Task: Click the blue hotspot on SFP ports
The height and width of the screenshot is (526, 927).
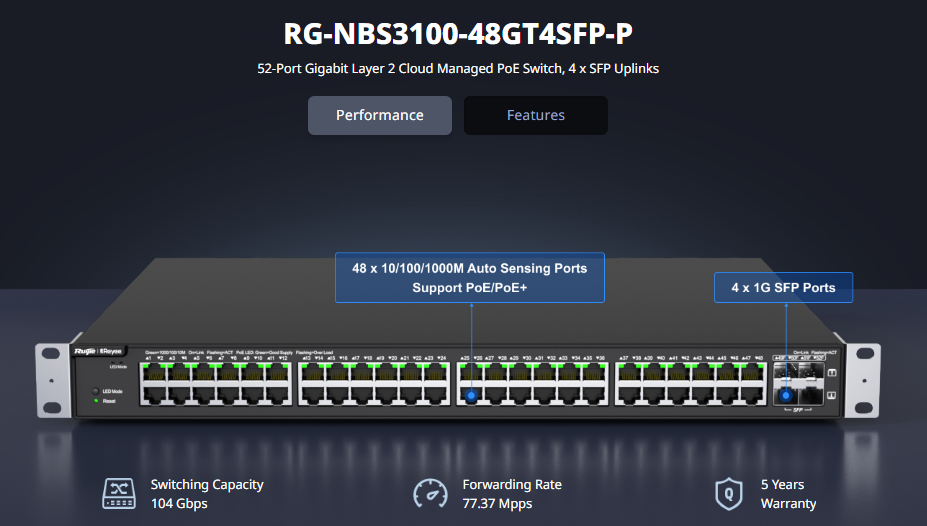Action: click(x=786, y=395)
